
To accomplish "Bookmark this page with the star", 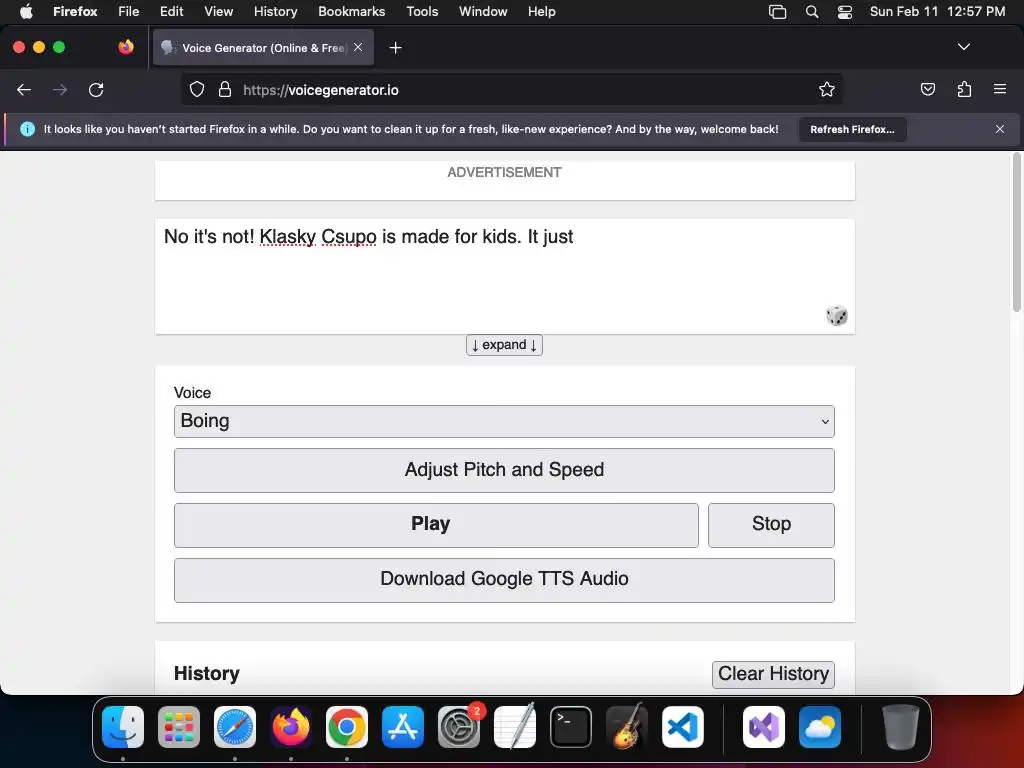I will [827, 89].
